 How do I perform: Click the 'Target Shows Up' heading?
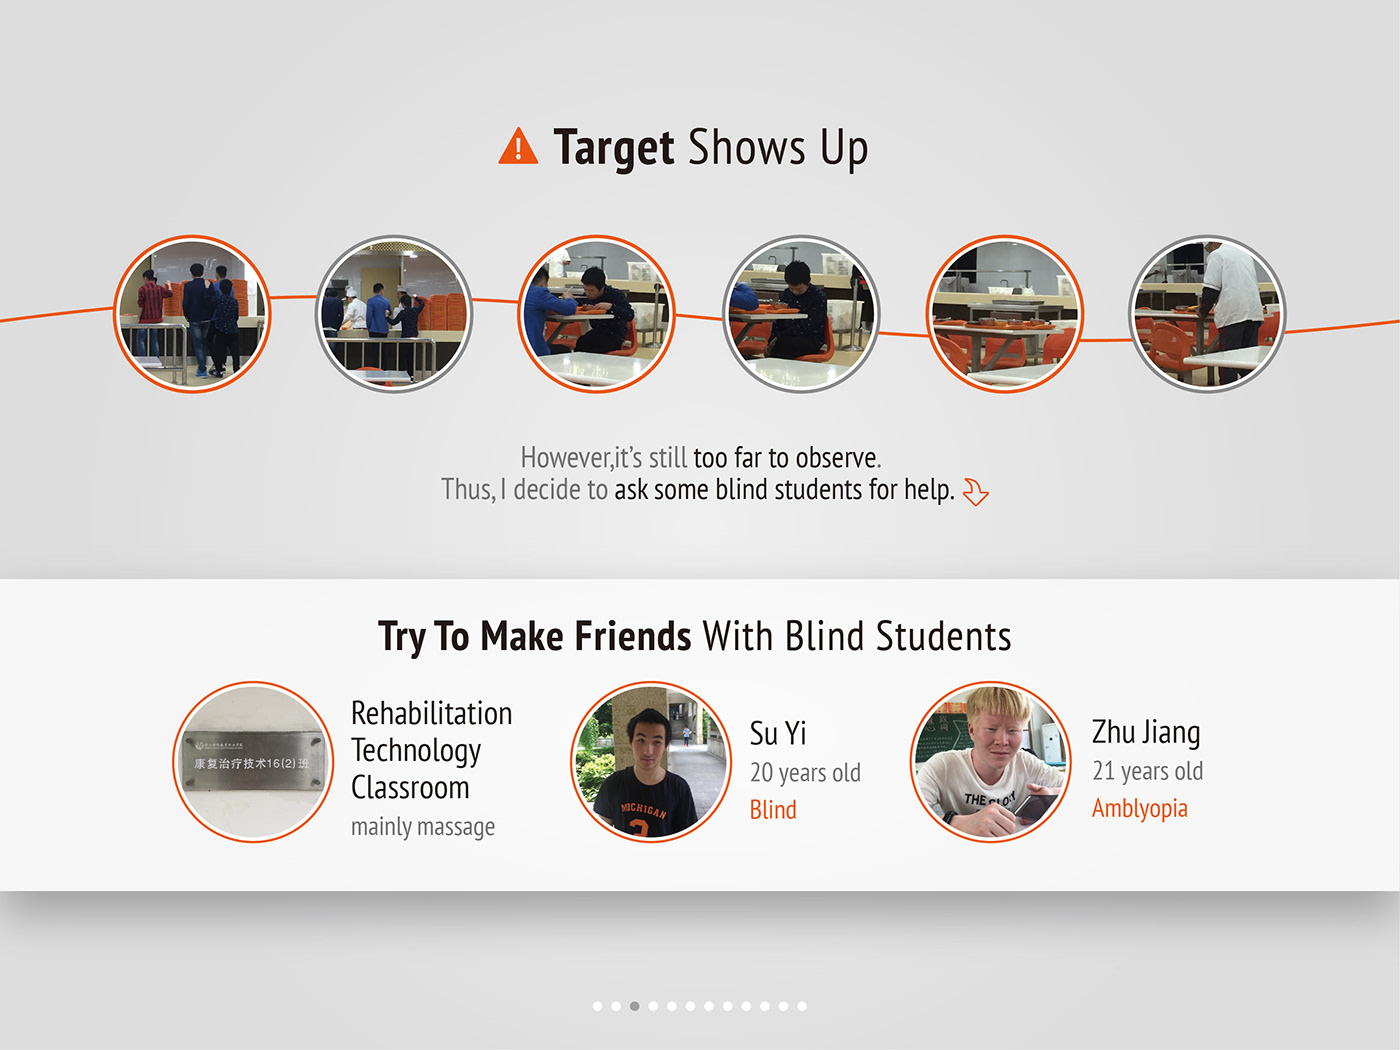pos(710,148)
